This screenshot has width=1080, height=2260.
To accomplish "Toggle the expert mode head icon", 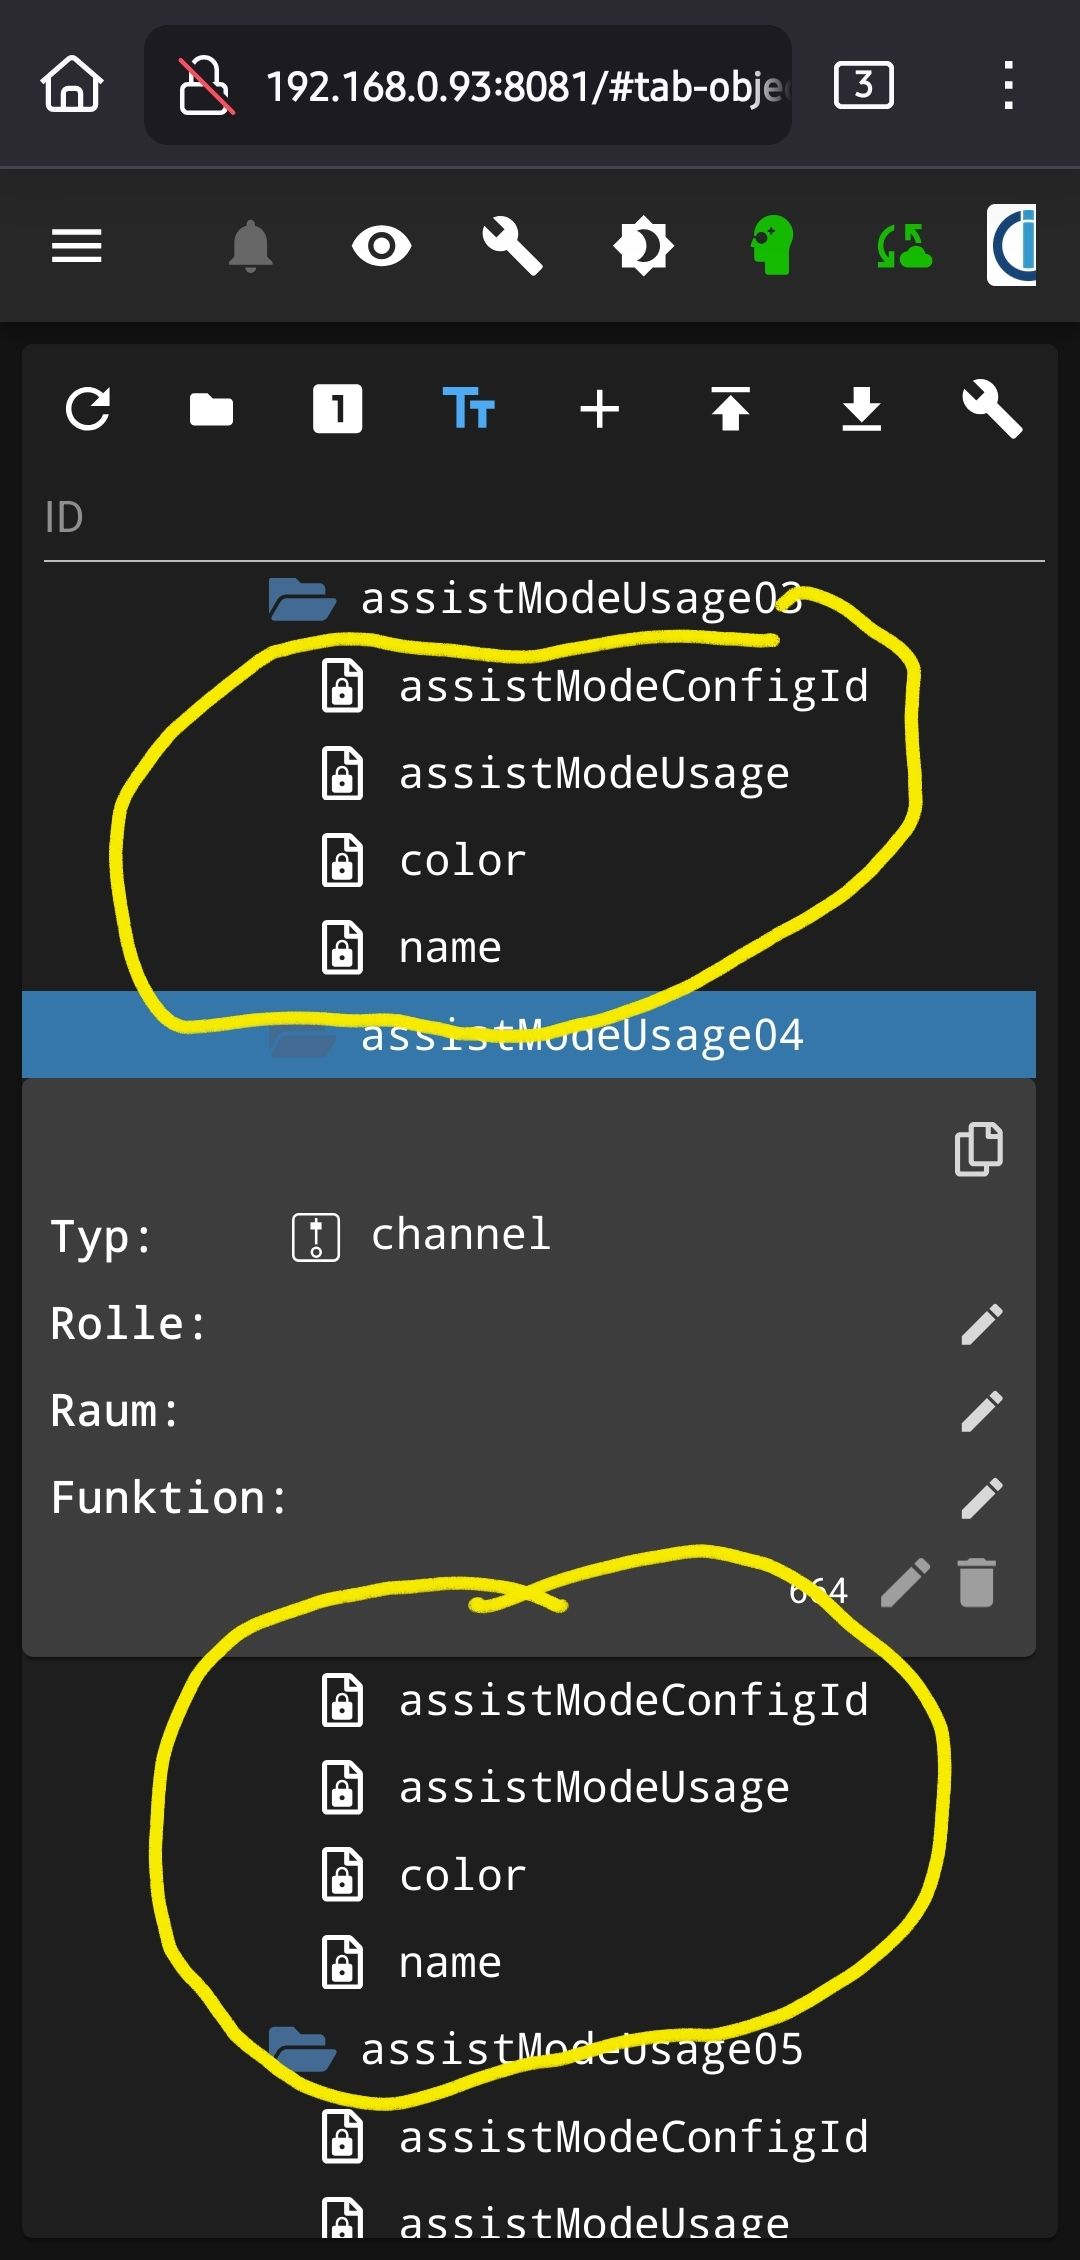I will tap(773, 245).
